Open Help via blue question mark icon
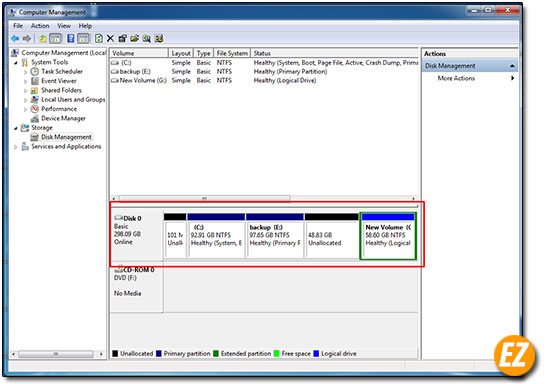546x384 pixels. [70, 39]
